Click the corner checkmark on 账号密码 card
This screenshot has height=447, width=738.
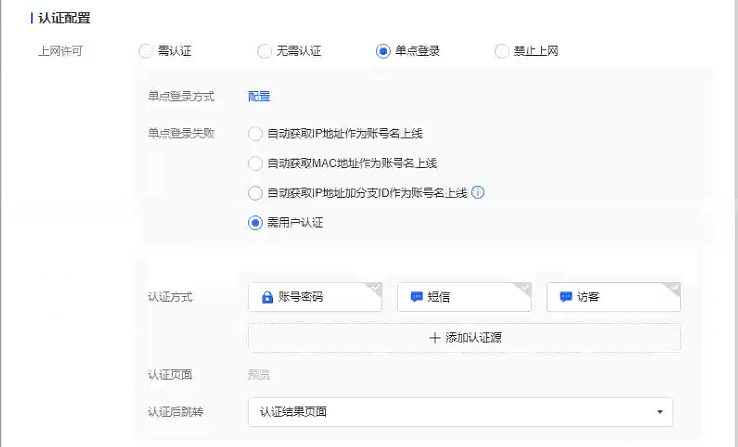375,287
